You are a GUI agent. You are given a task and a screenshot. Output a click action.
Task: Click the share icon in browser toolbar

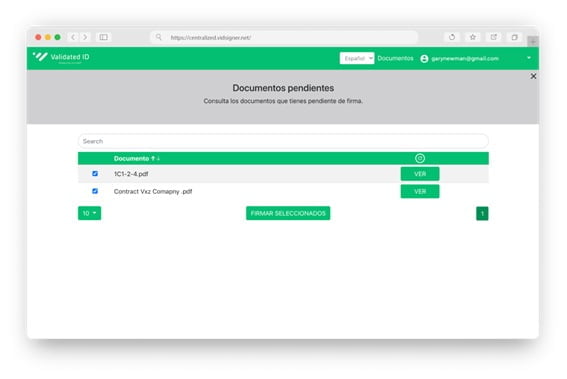494,37
